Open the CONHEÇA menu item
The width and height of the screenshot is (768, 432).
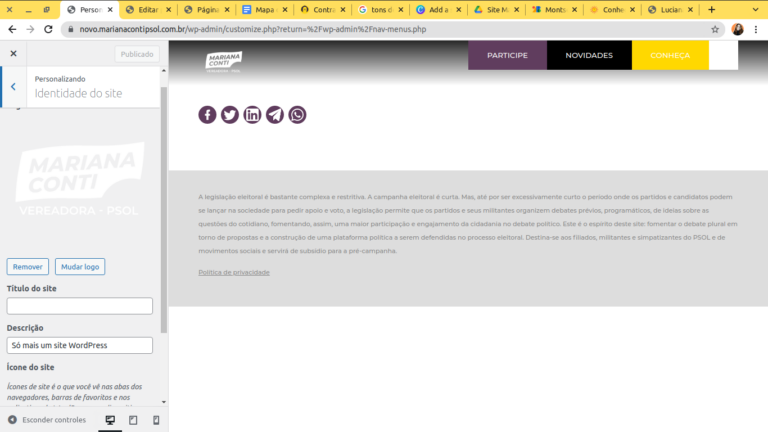coord(670,55)
